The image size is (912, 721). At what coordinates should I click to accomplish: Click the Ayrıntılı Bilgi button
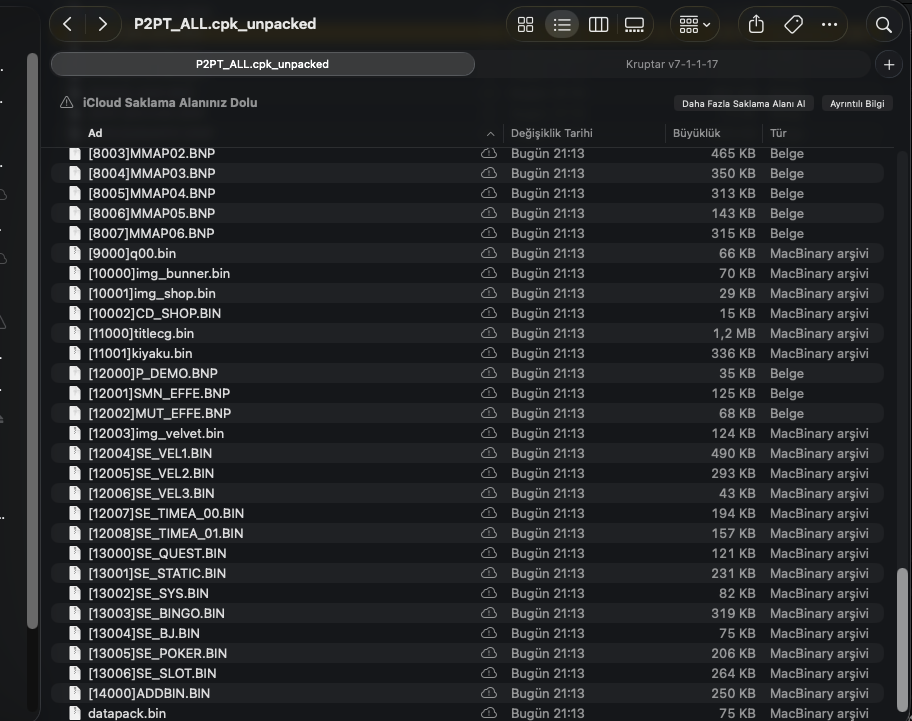point(857,103)
